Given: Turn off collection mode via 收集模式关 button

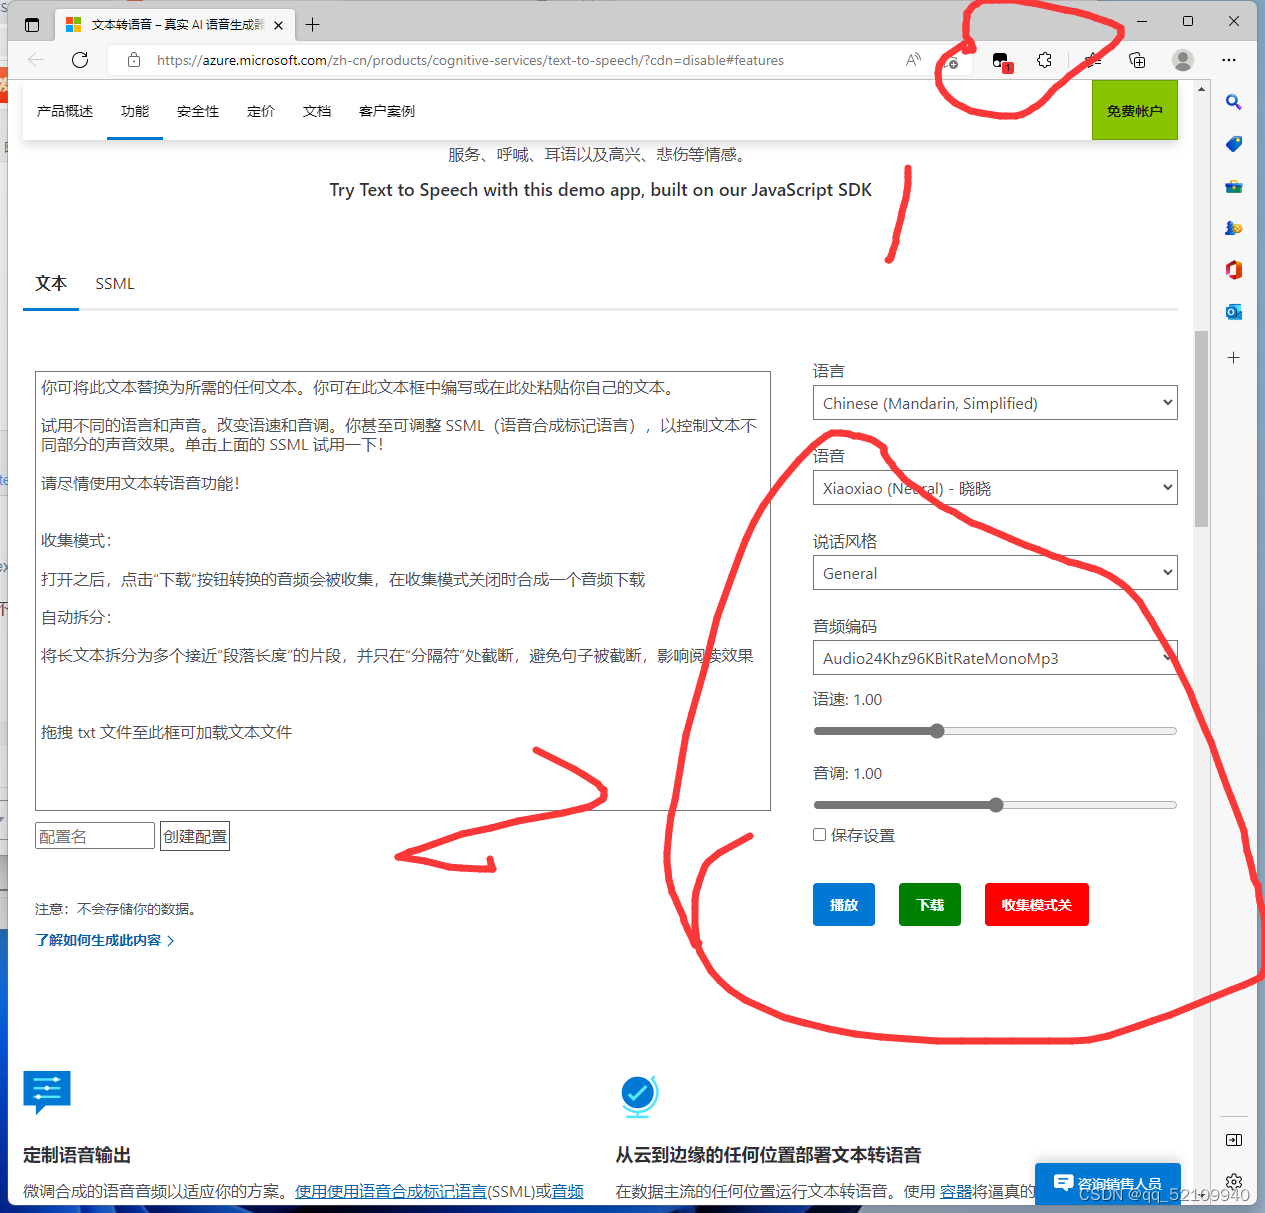Looking at the screenshot, I should coord(1036,904).
